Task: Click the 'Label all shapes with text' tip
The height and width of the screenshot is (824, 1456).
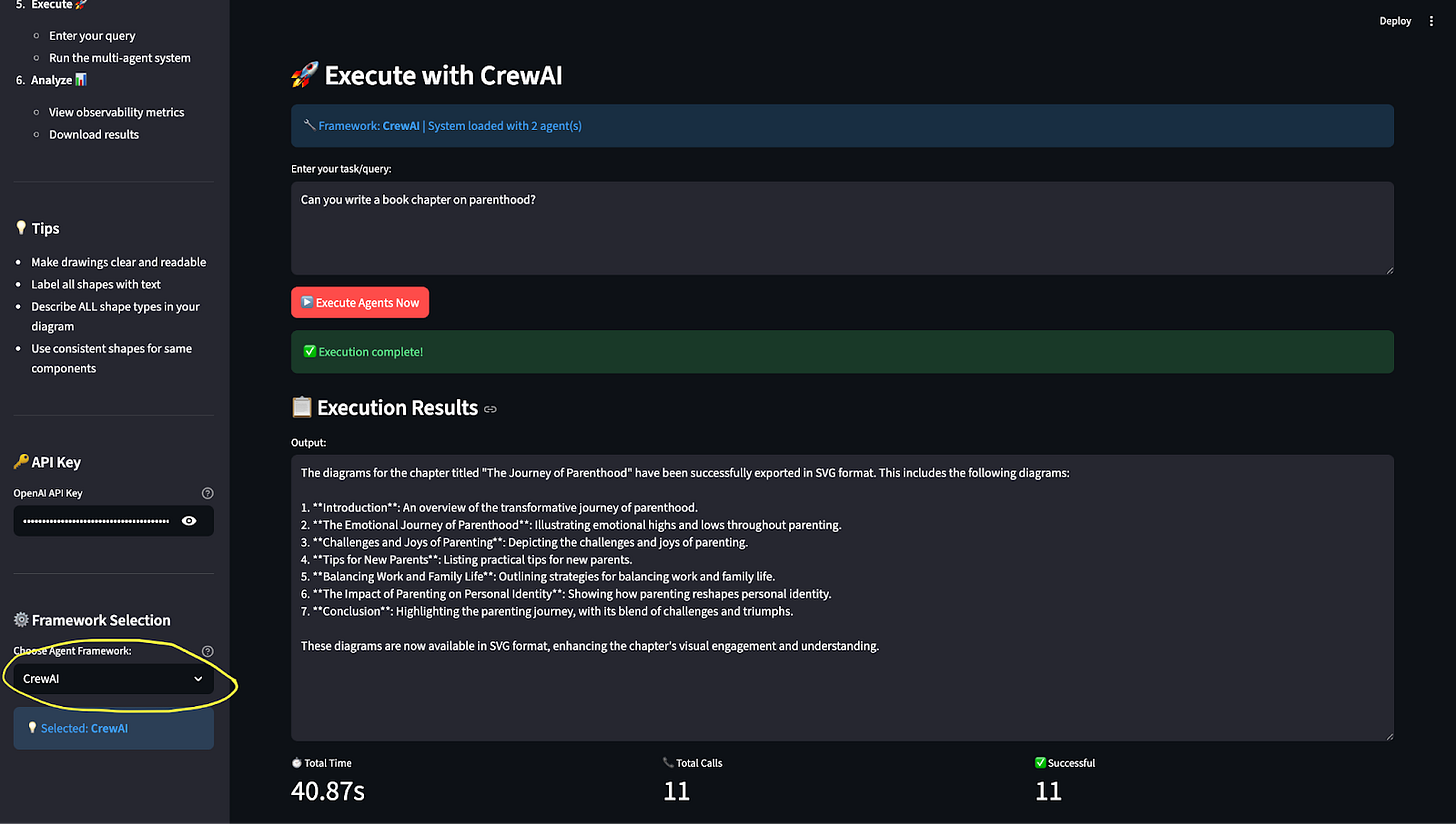Action: pyautogui.click(x=96, y=284)
